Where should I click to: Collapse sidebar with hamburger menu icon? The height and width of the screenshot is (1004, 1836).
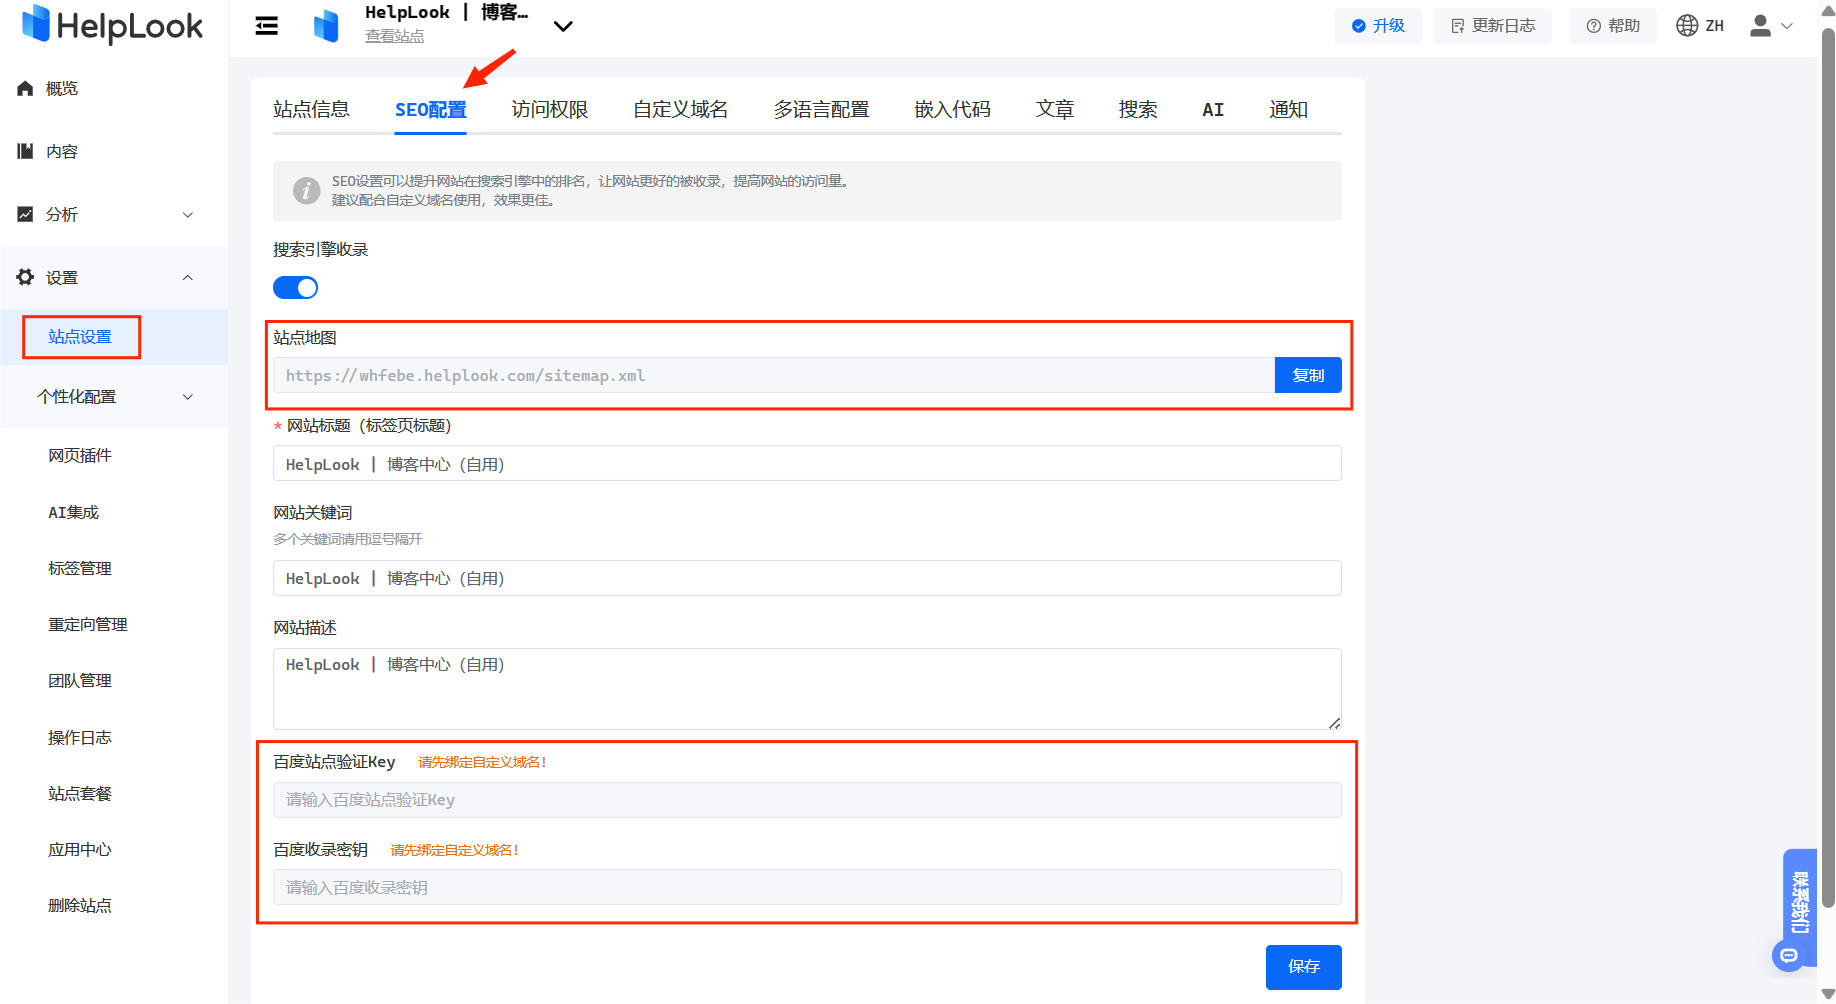click(267, 26)
